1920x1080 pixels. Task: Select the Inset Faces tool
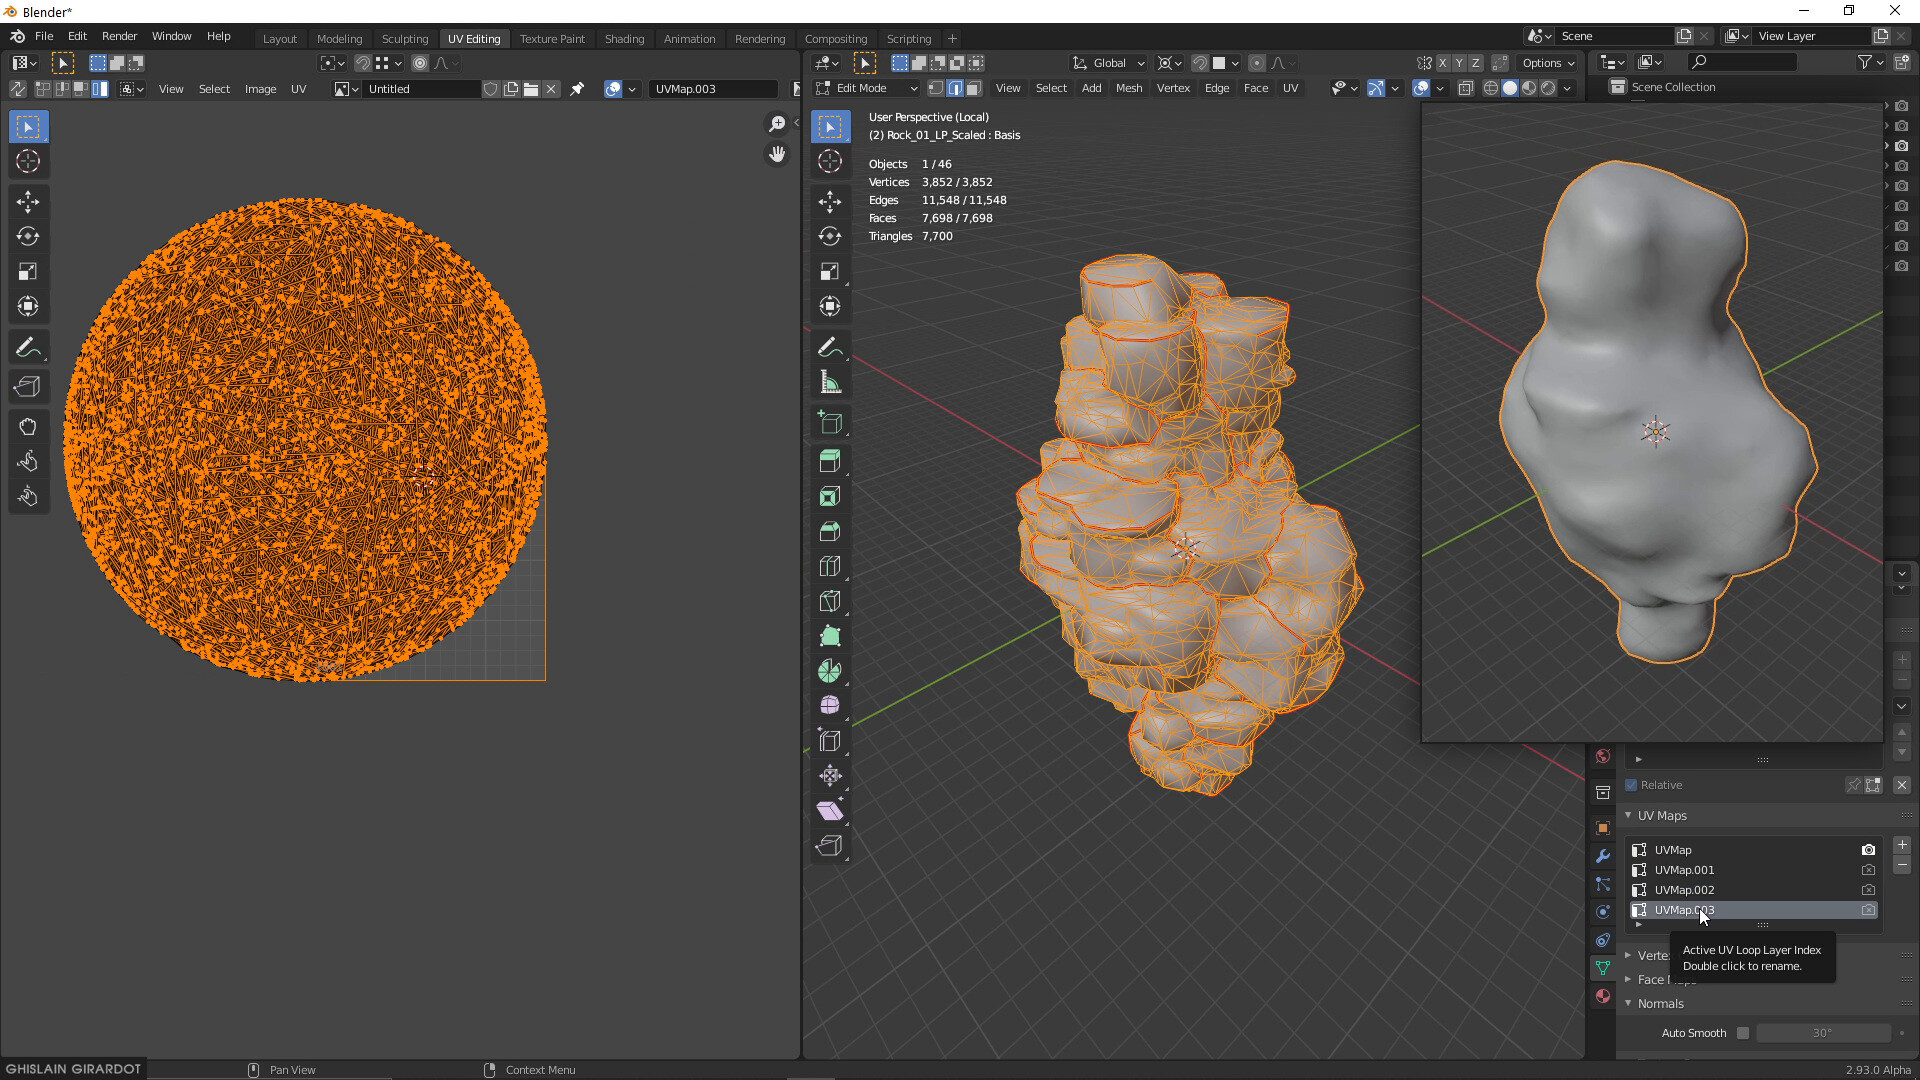(x=829, y=497)
